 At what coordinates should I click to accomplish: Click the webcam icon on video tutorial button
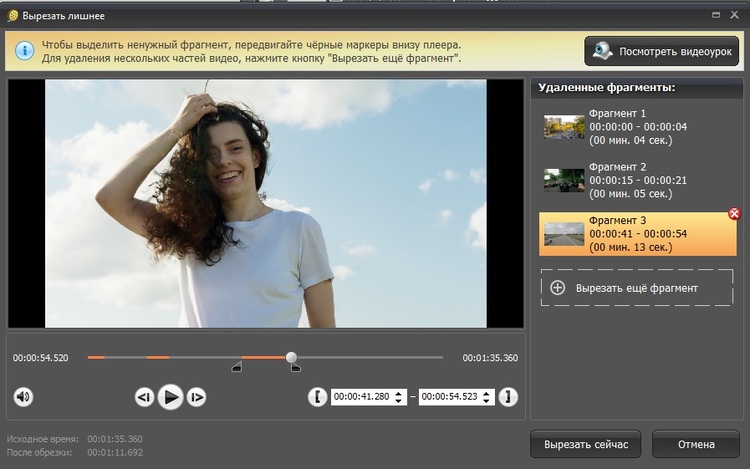point(602,51)
